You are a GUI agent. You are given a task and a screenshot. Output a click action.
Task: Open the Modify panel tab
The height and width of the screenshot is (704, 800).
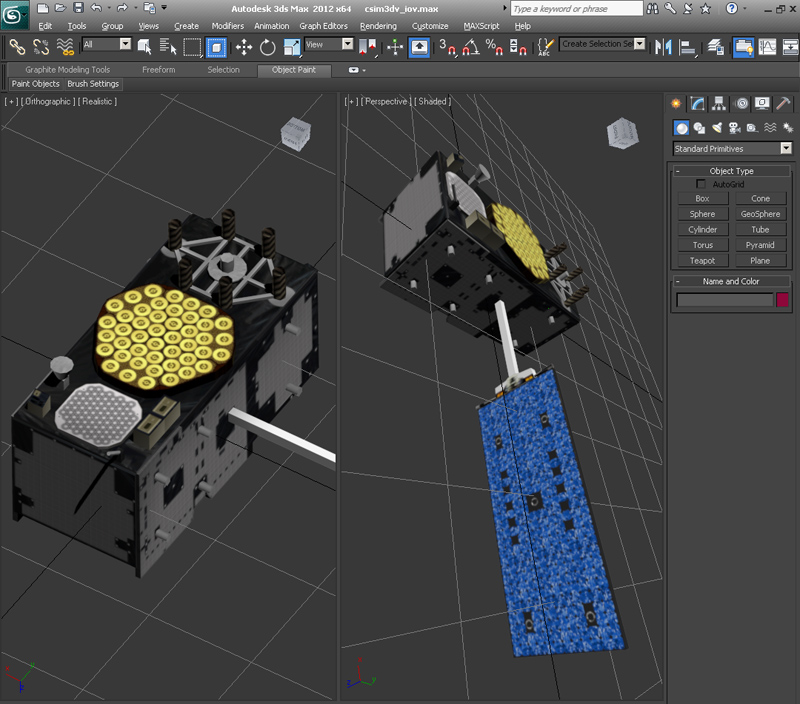click(x=698, y=103)
